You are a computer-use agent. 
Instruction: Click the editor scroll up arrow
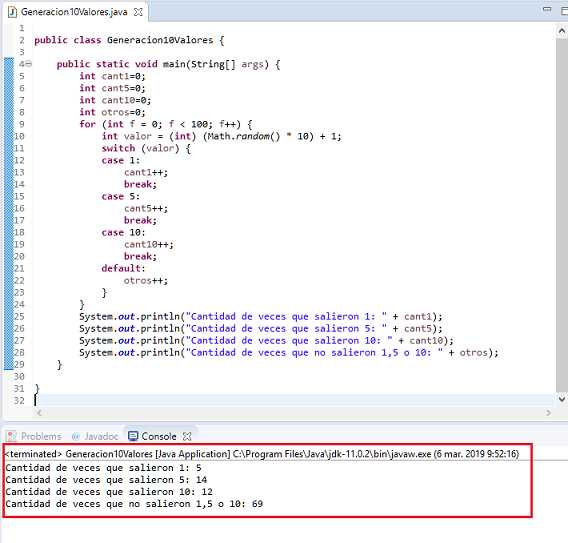pyautogui.click(x=561, y=32)
